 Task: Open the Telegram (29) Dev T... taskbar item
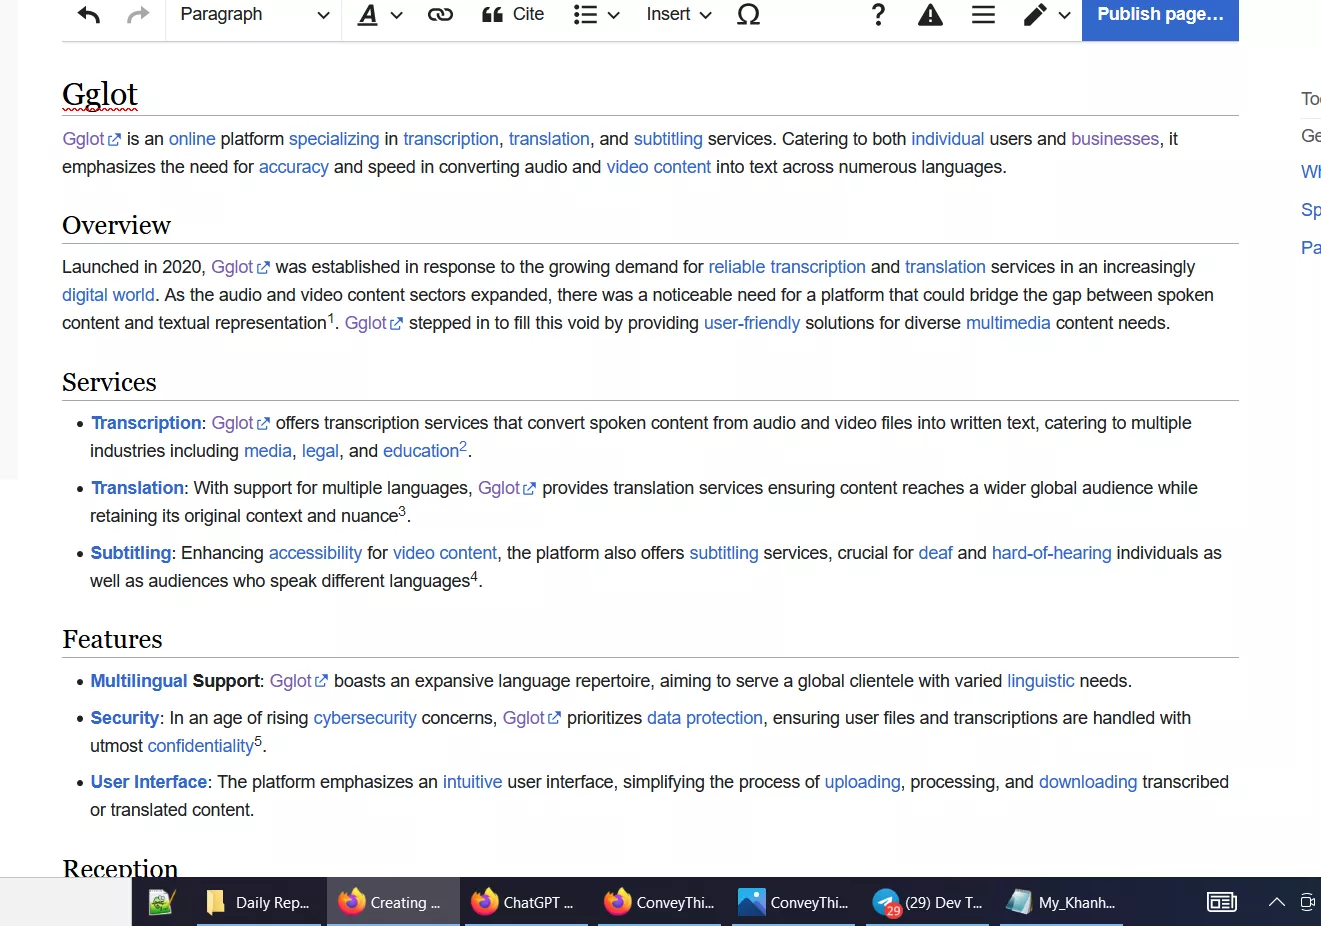pyautogui.click(x=927, y=902)
